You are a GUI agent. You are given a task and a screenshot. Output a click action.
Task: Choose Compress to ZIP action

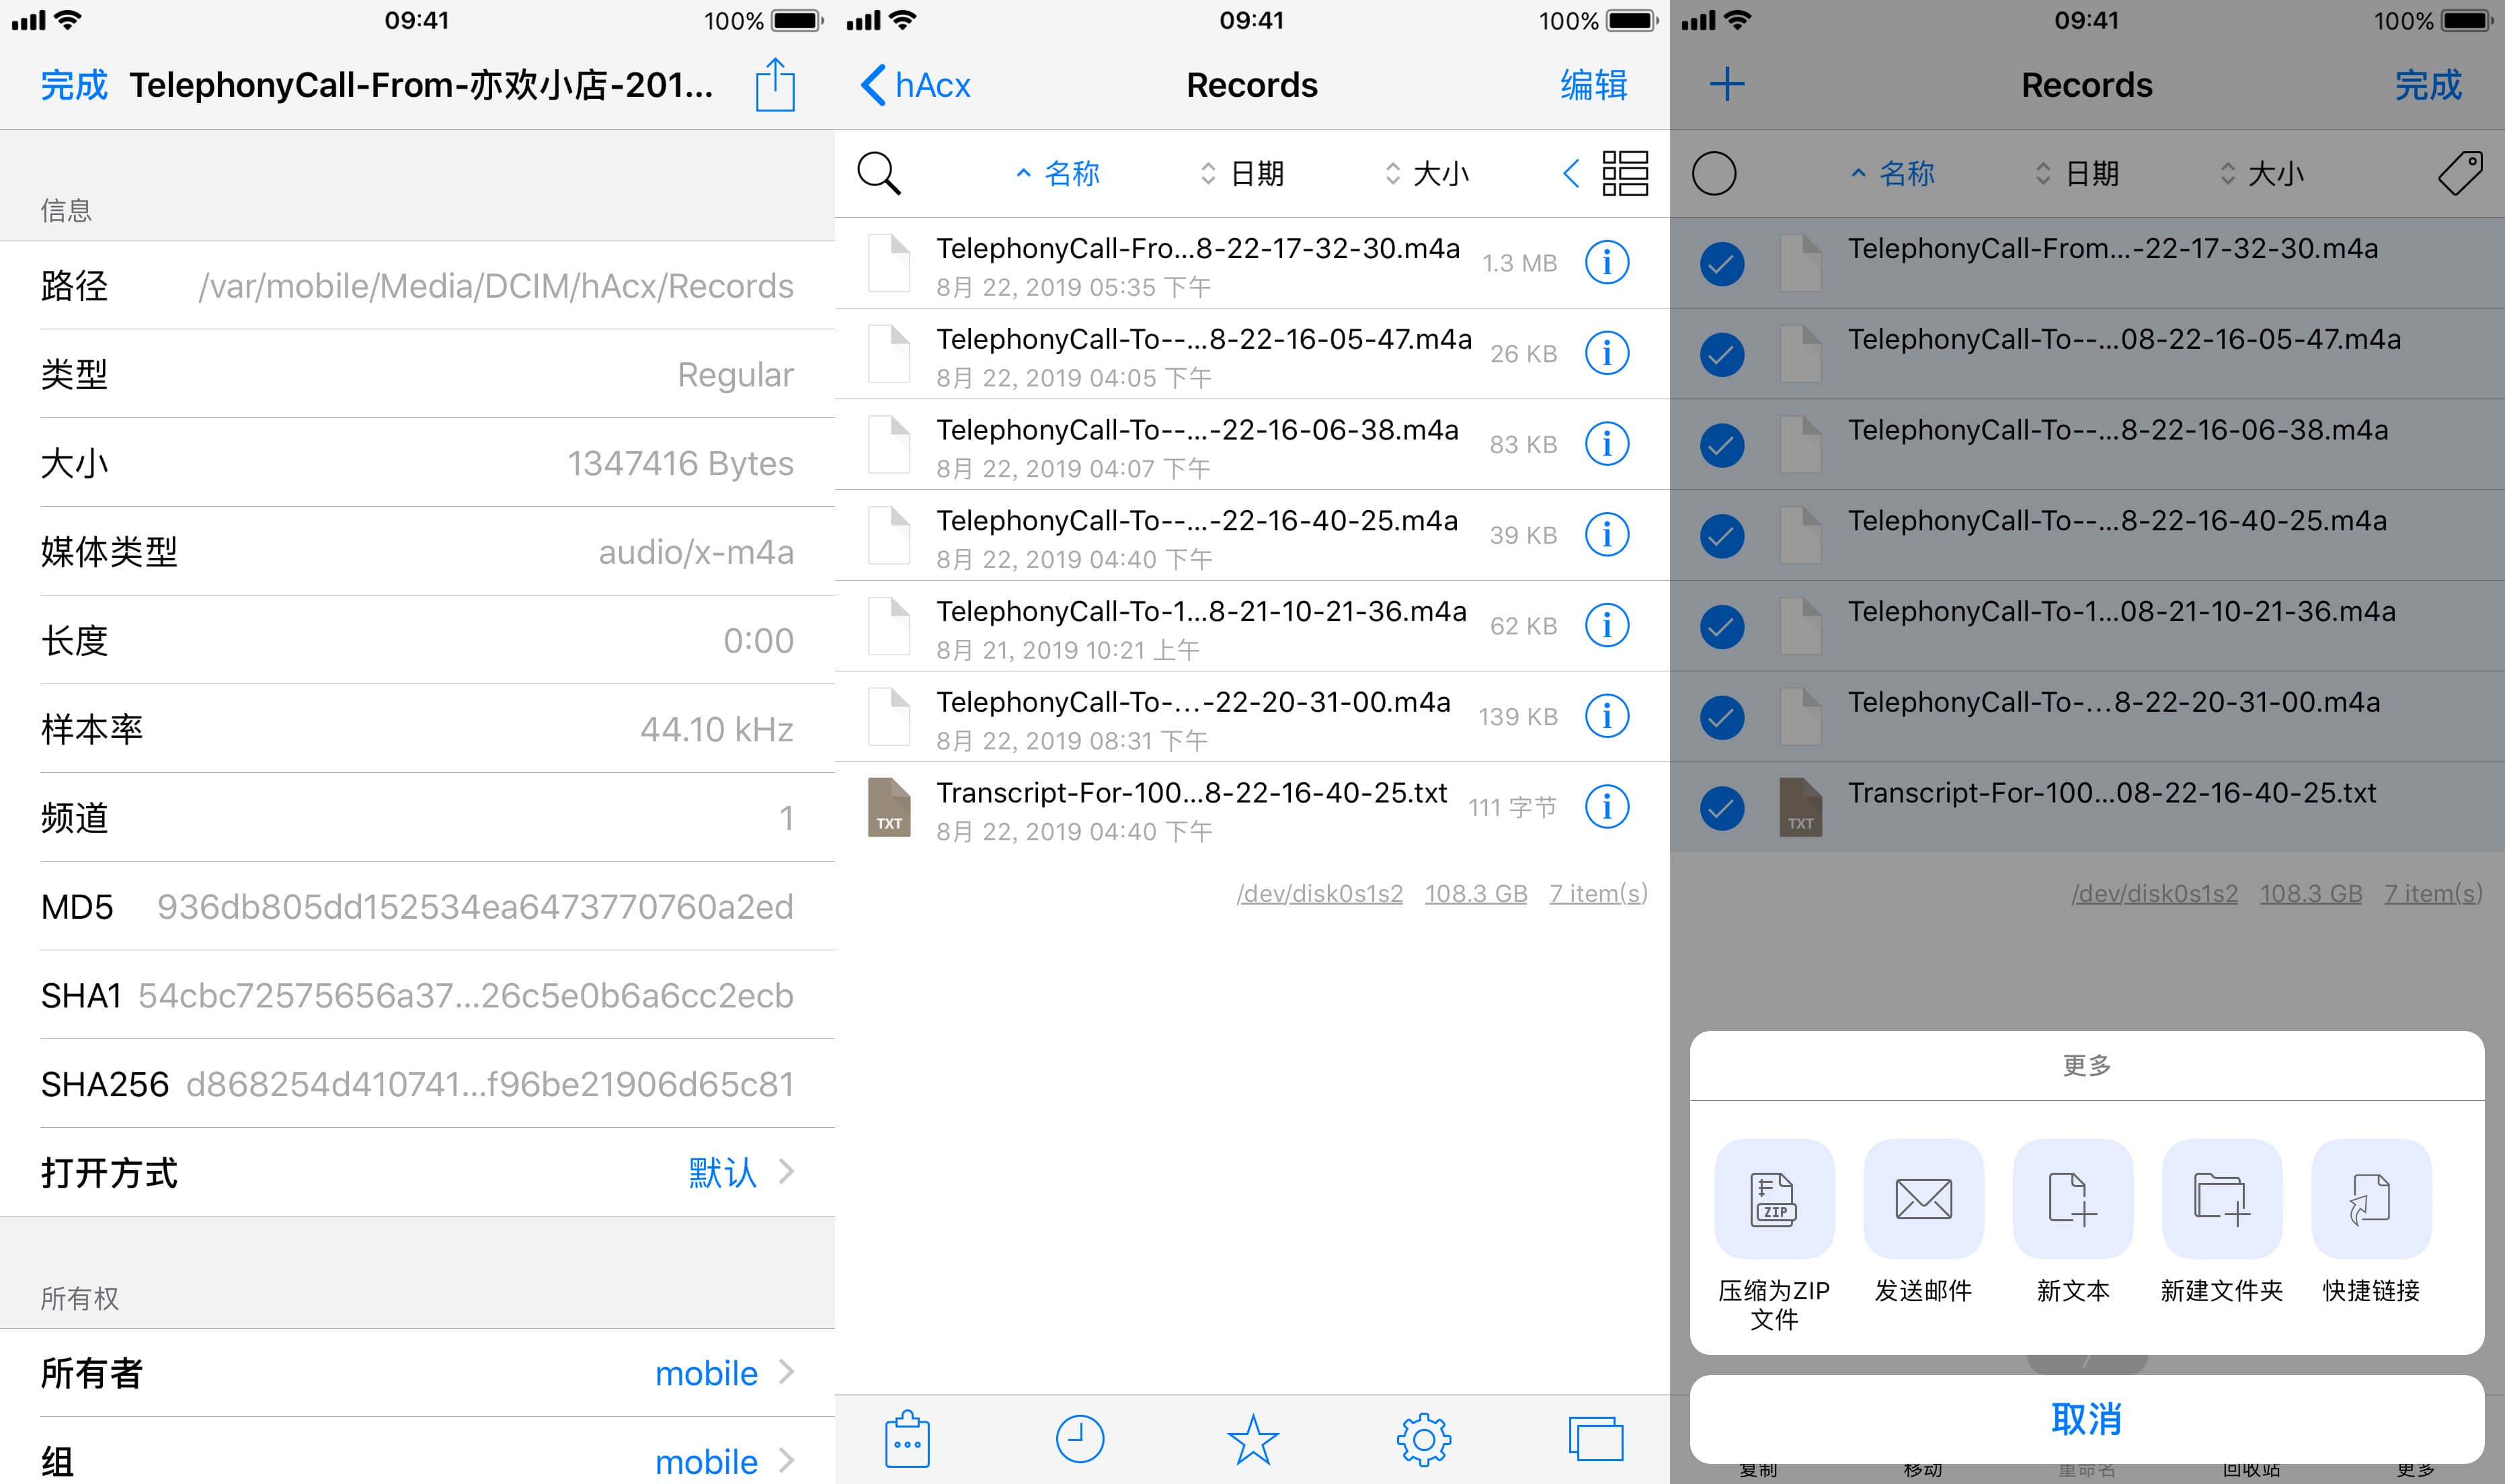[1774, 1199]
